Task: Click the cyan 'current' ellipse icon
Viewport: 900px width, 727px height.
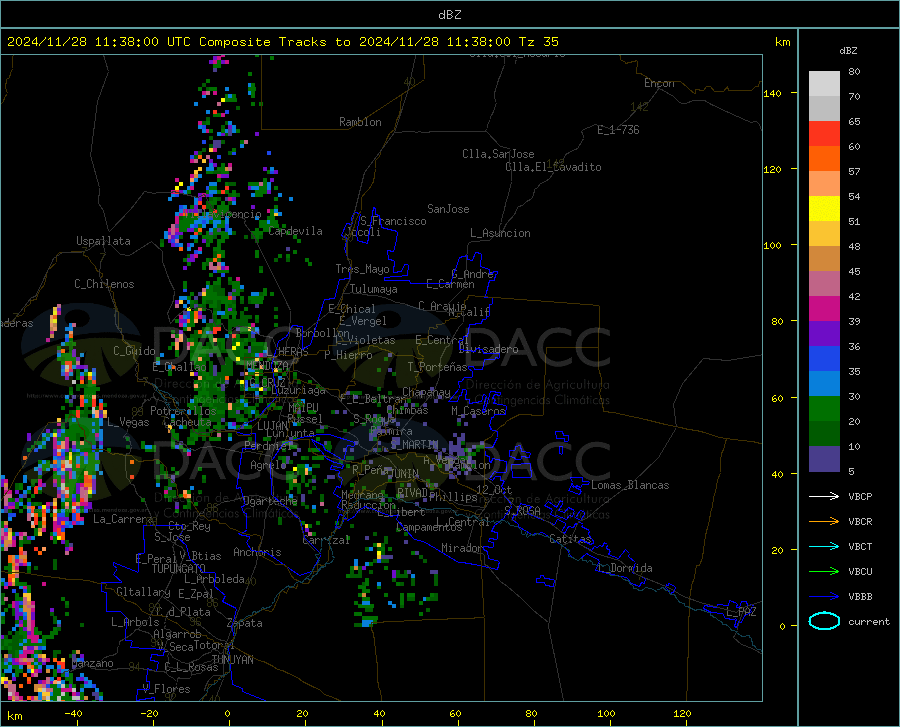Action: click(x=824, y=621)
